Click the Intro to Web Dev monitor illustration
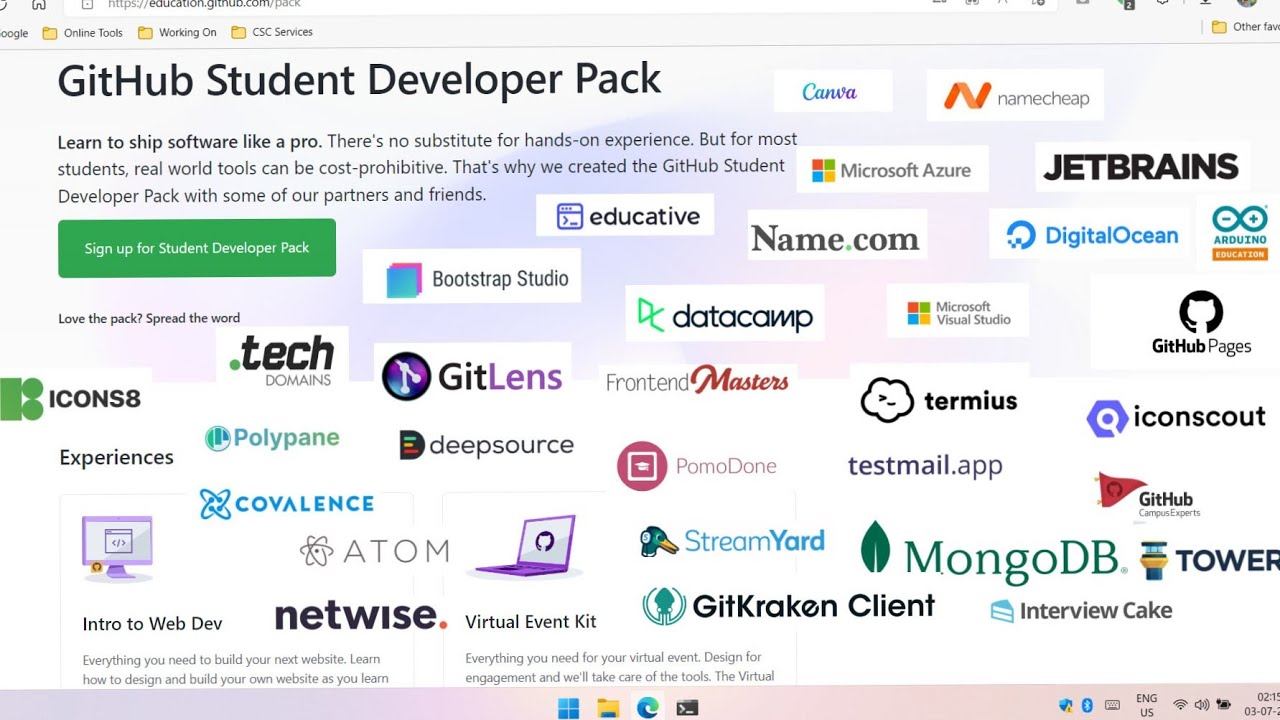1280x720 pixels. click(117, 549)
